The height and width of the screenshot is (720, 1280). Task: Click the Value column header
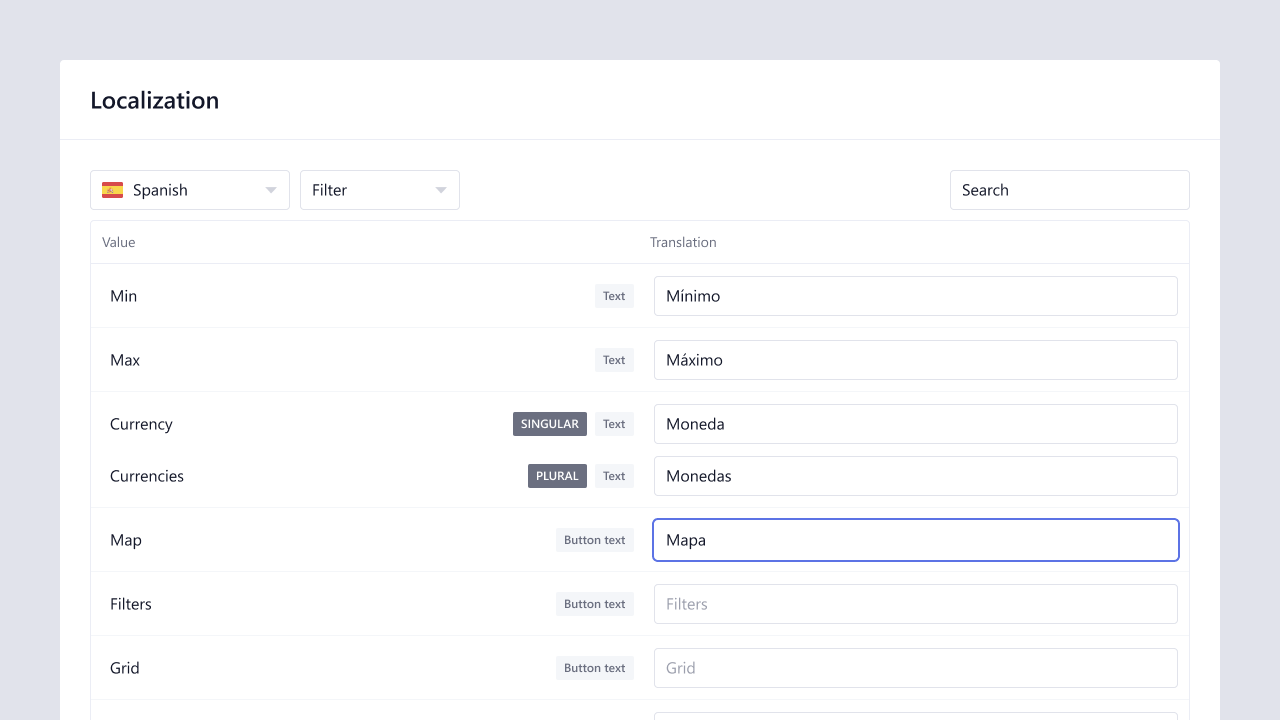pos(118,242)
